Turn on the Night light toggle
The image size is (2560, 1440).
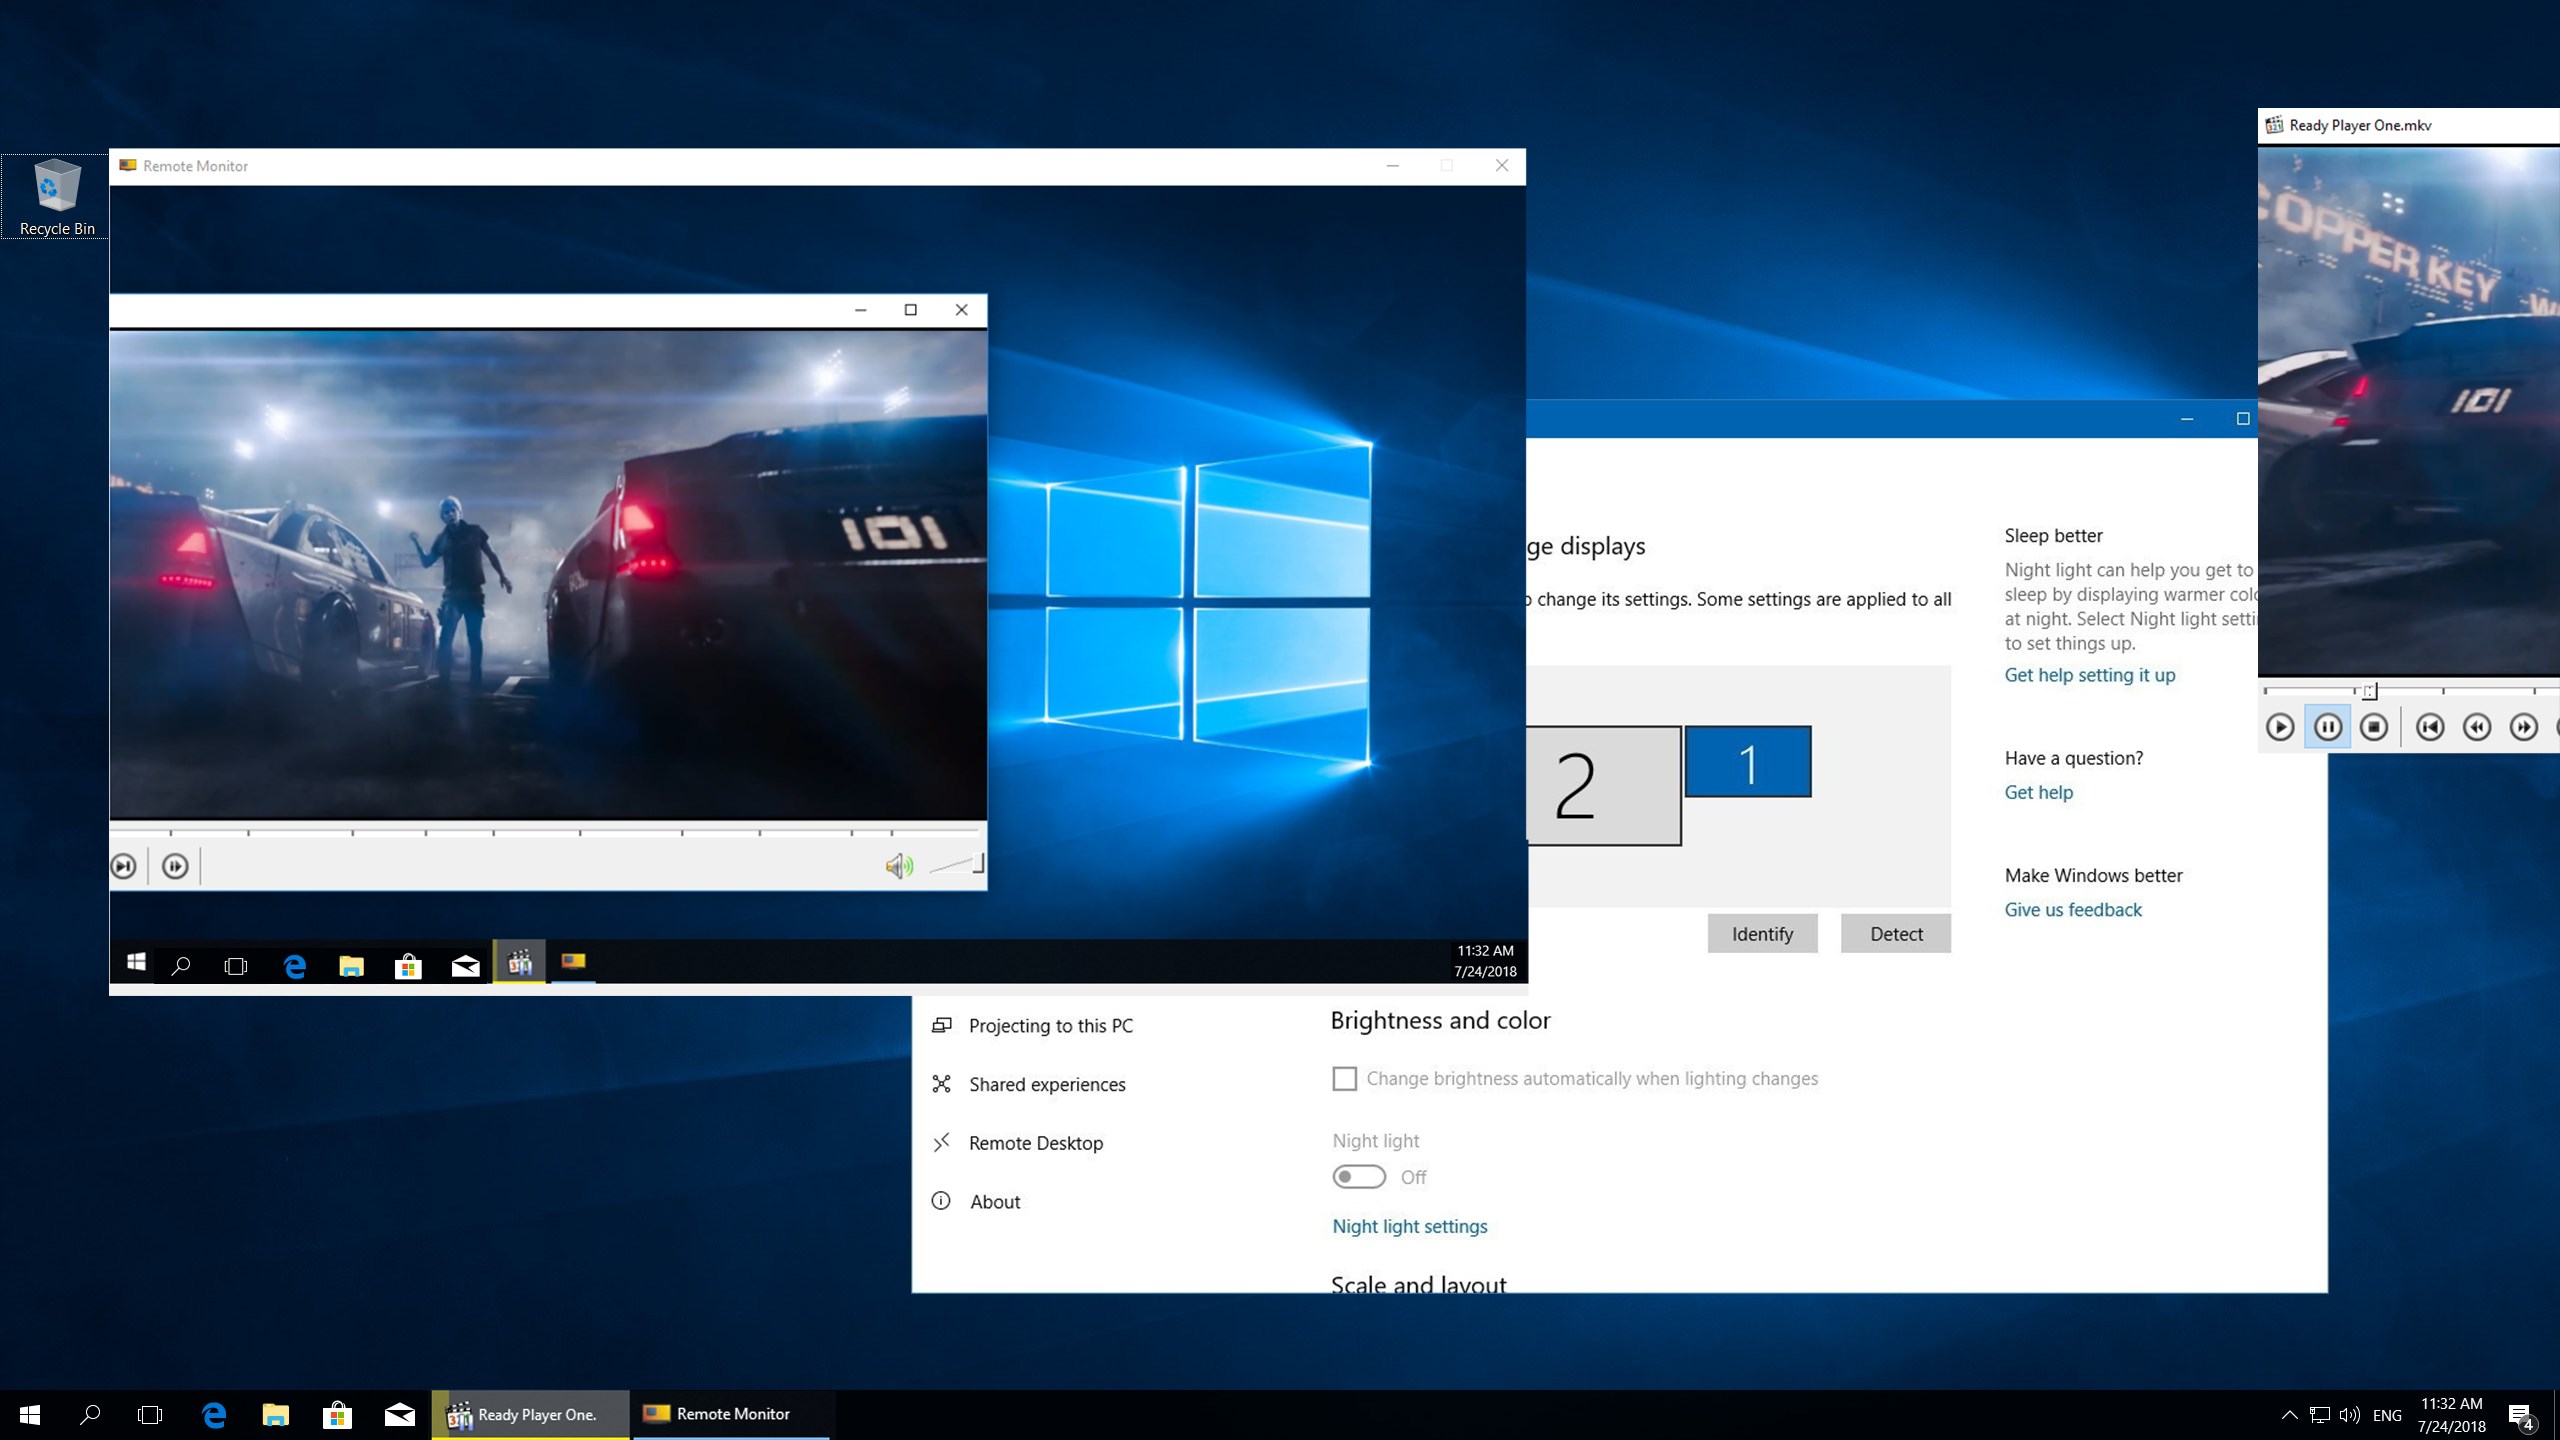1358,1177
